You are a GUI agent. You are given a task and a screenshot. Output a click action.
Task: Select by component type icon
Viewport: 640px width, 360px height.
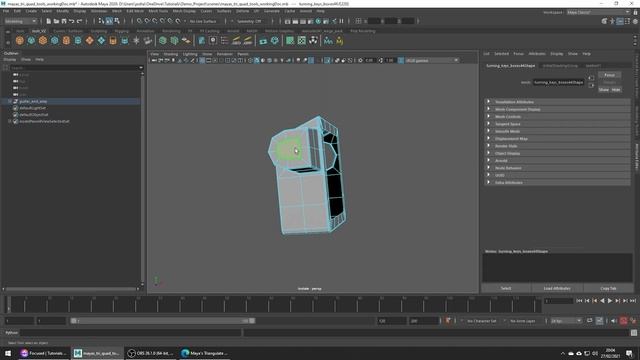(x=117, y=21)
